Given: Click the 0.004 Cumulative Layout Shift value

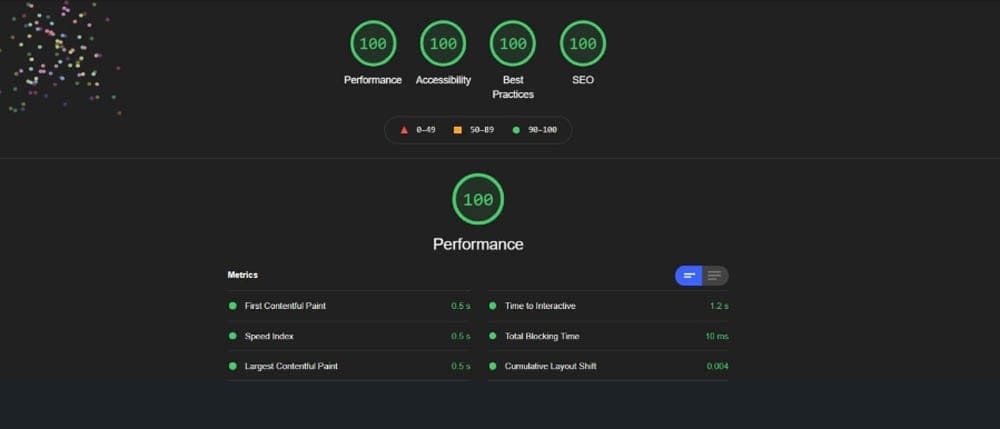Looking at the screenshot, I should pyautogui.click(x=716, y=366).
